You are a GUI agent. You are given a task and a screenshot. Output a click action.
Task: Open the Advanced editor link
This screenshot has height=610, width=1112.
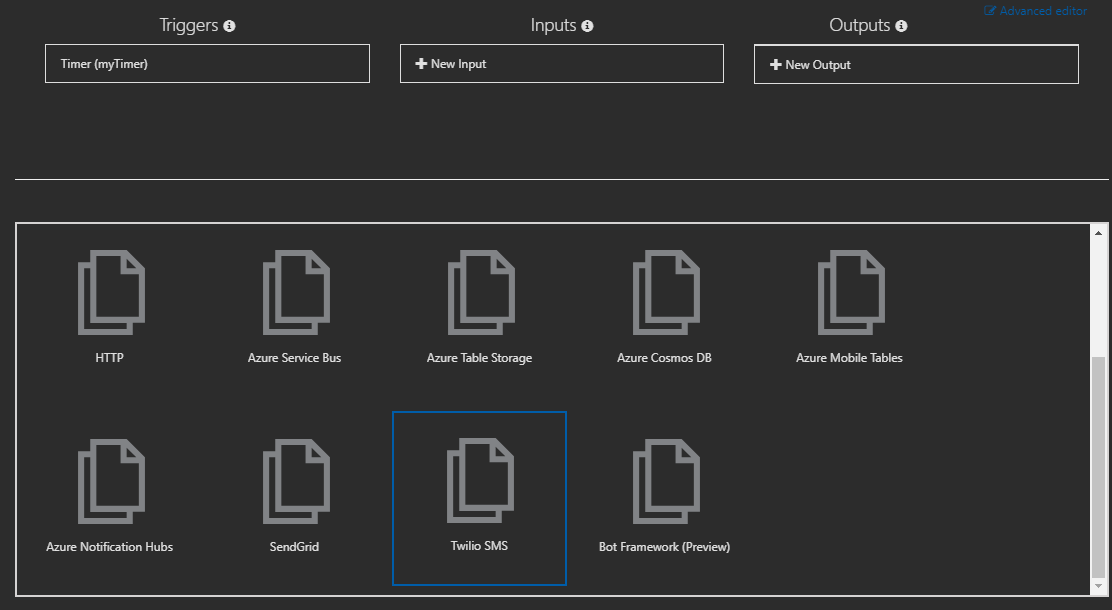click(x=1035, y=11)
